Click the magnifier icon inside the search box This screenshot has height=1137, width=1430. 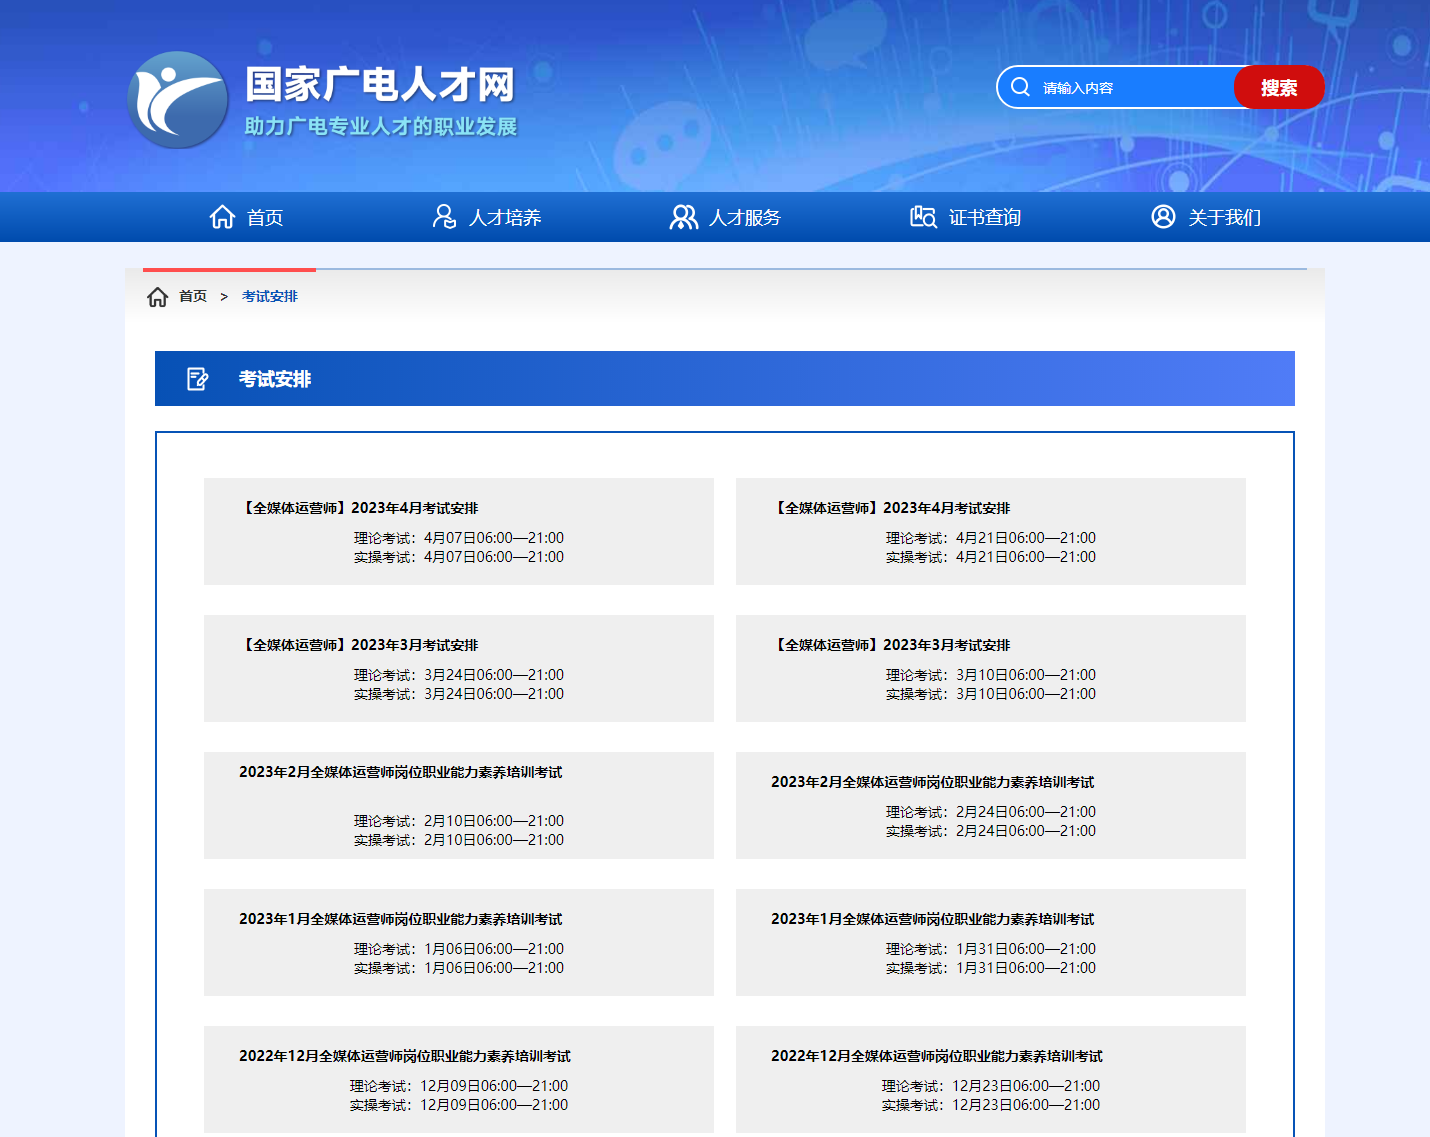(x=1020, y=86)
